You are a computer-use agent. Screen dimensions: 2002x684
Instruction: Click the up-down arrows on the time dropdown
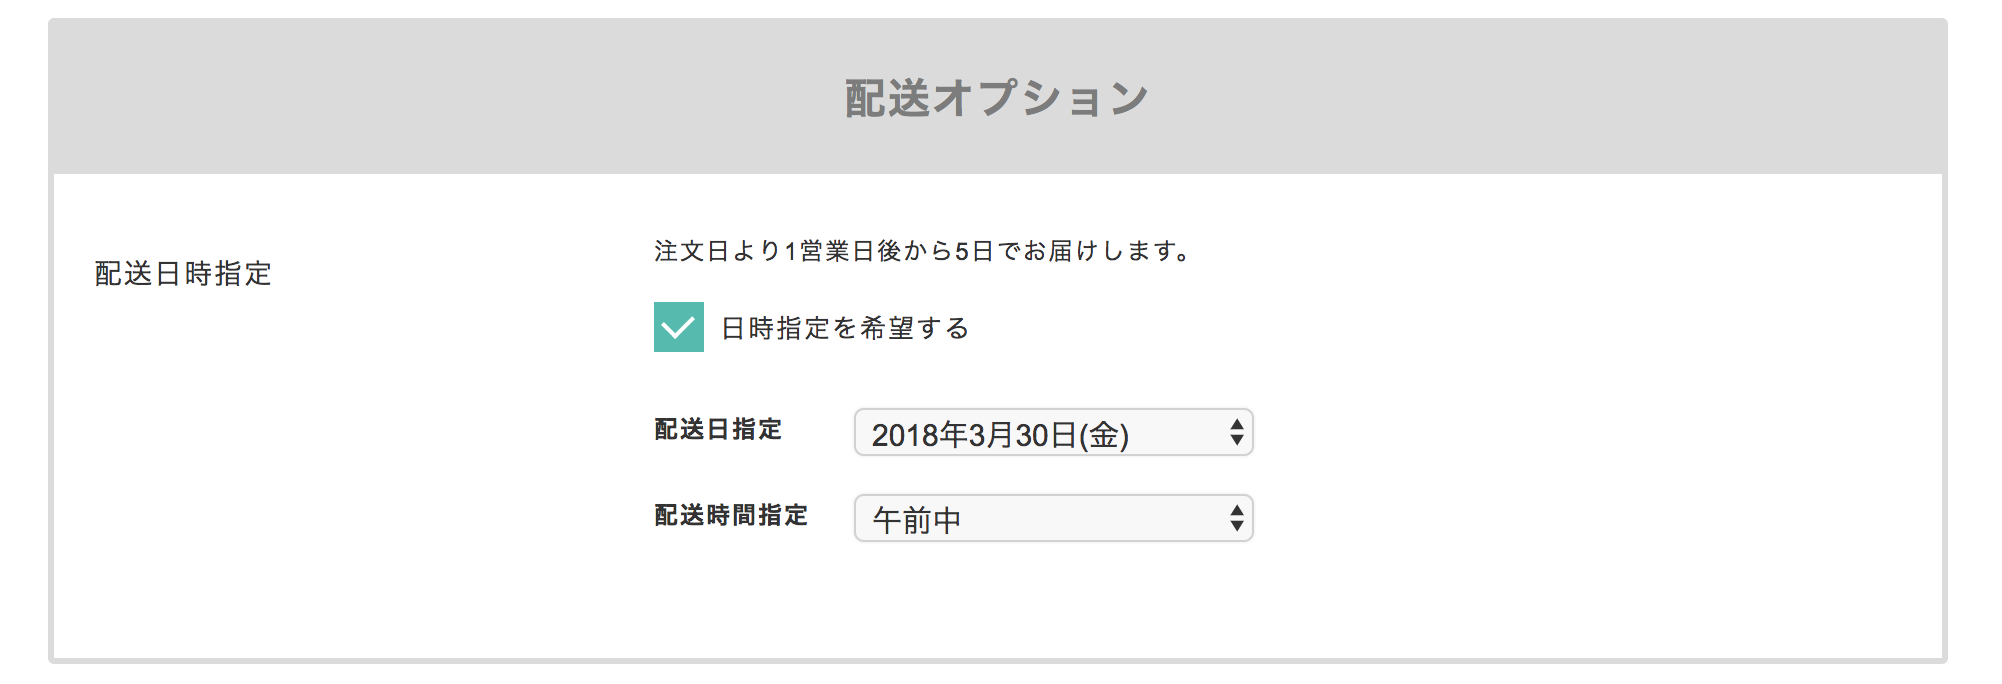[x=1236, y=518]
